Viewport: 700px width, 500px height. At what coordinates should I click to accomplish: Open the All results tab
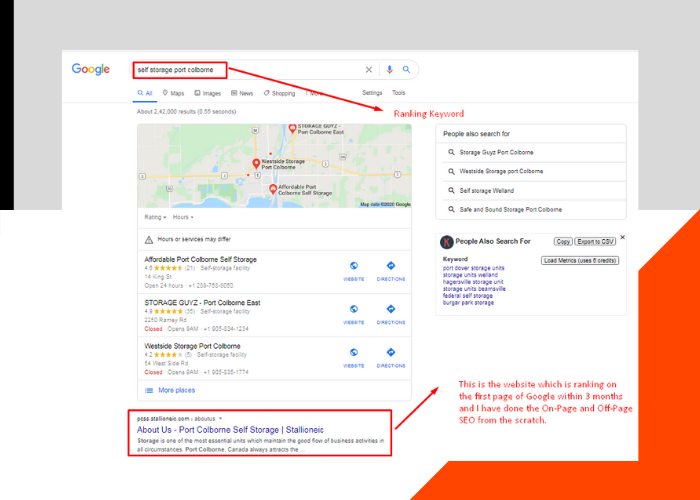pos(145,93)
